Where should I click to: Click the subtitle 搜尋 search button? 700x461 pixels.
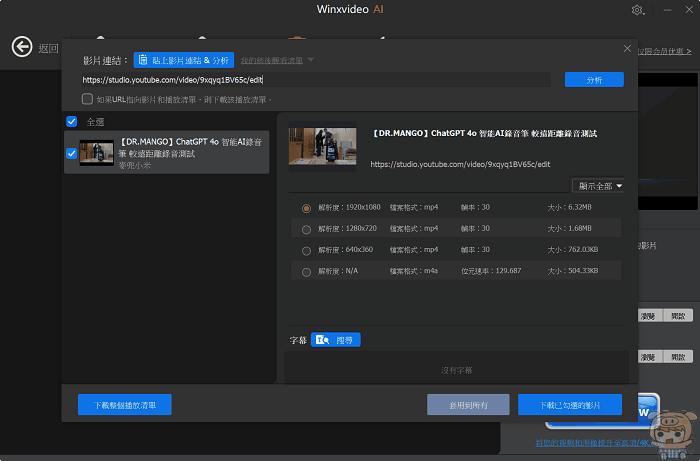(336, 340)
